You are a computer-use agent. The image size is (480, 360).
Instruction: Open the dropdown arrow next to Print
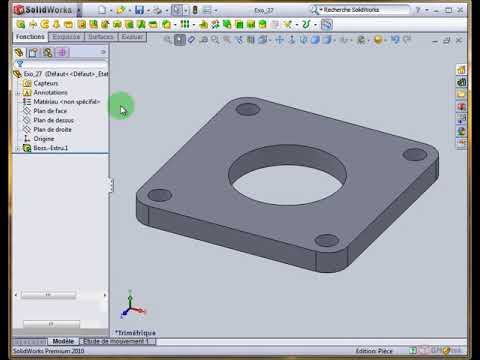click(166, 11)
